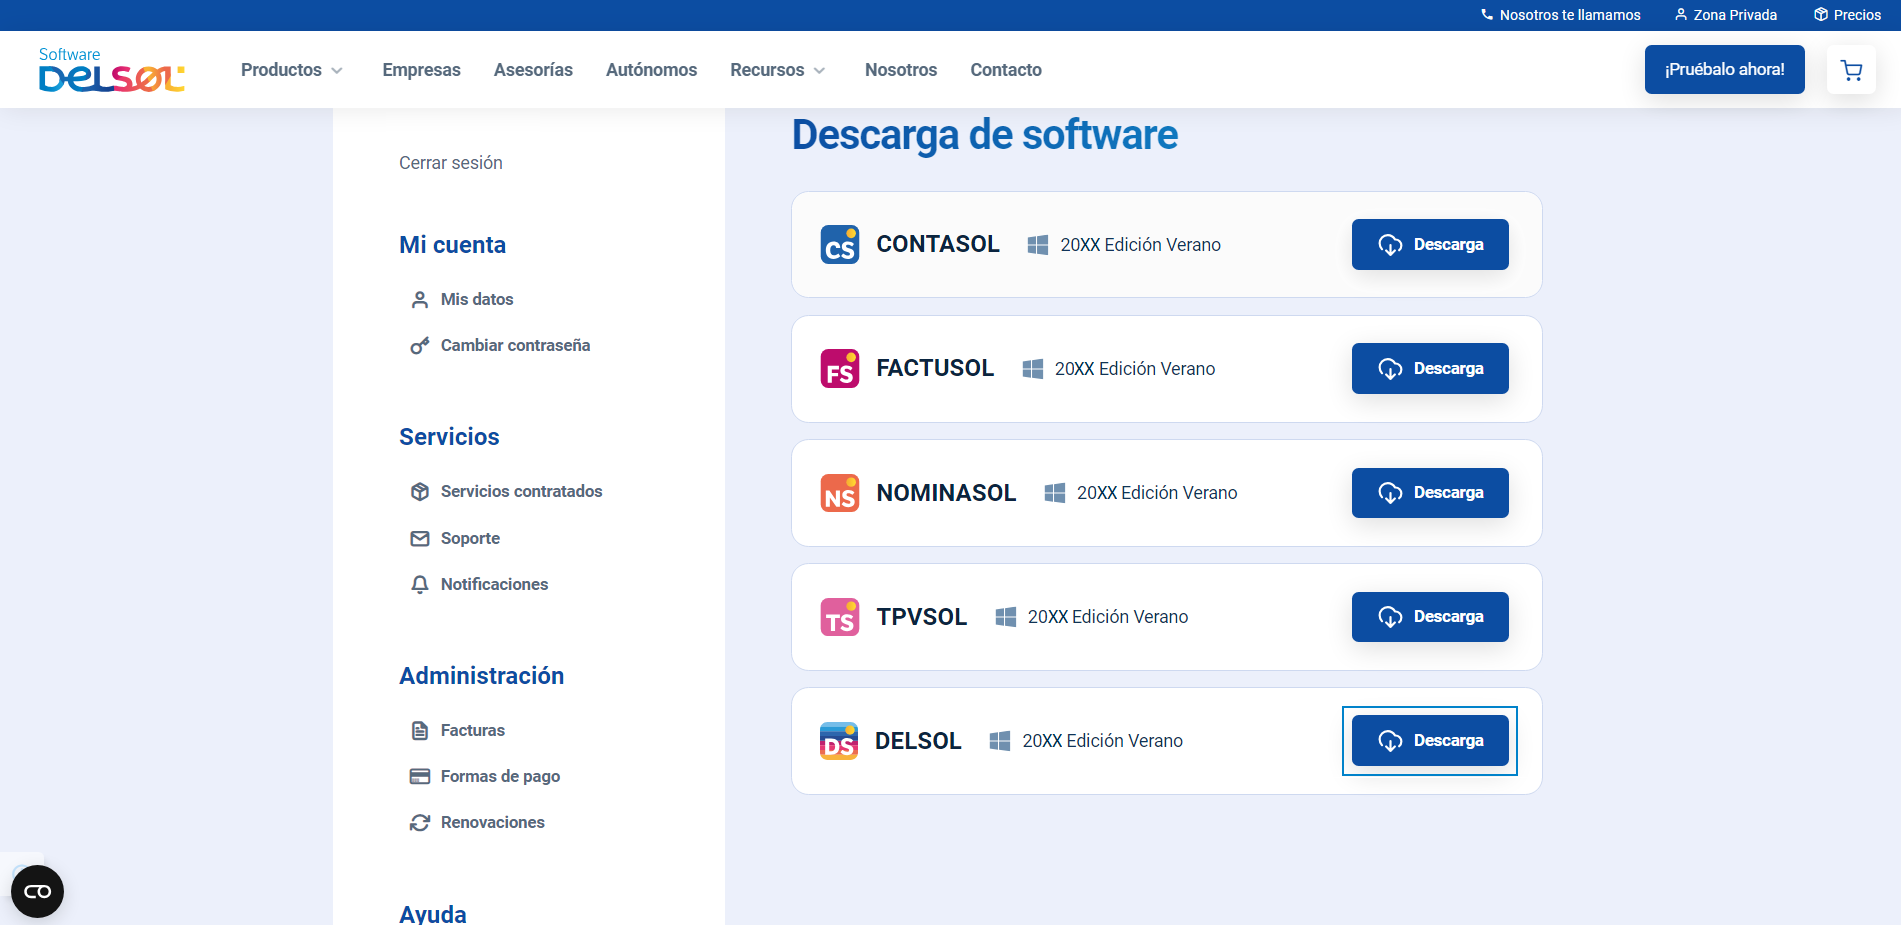The width and height of the screenshot is (1901, 925).
Task: Click the Servicios section heading
Action: pyautogui.click(x=449, y=437)
